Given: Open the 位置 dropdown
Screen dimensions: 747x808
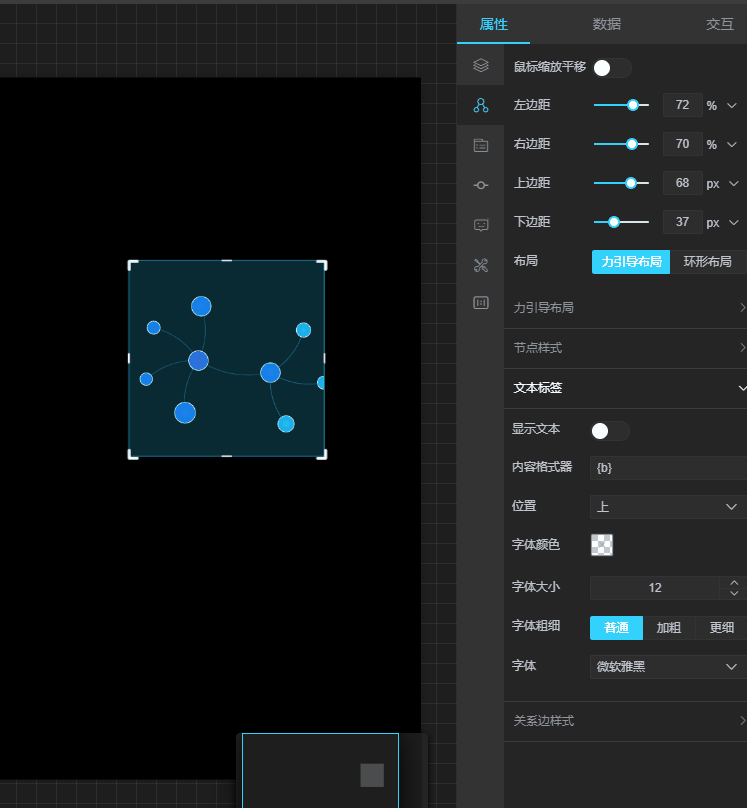Looking at the screenshot, I should point(668,507).
